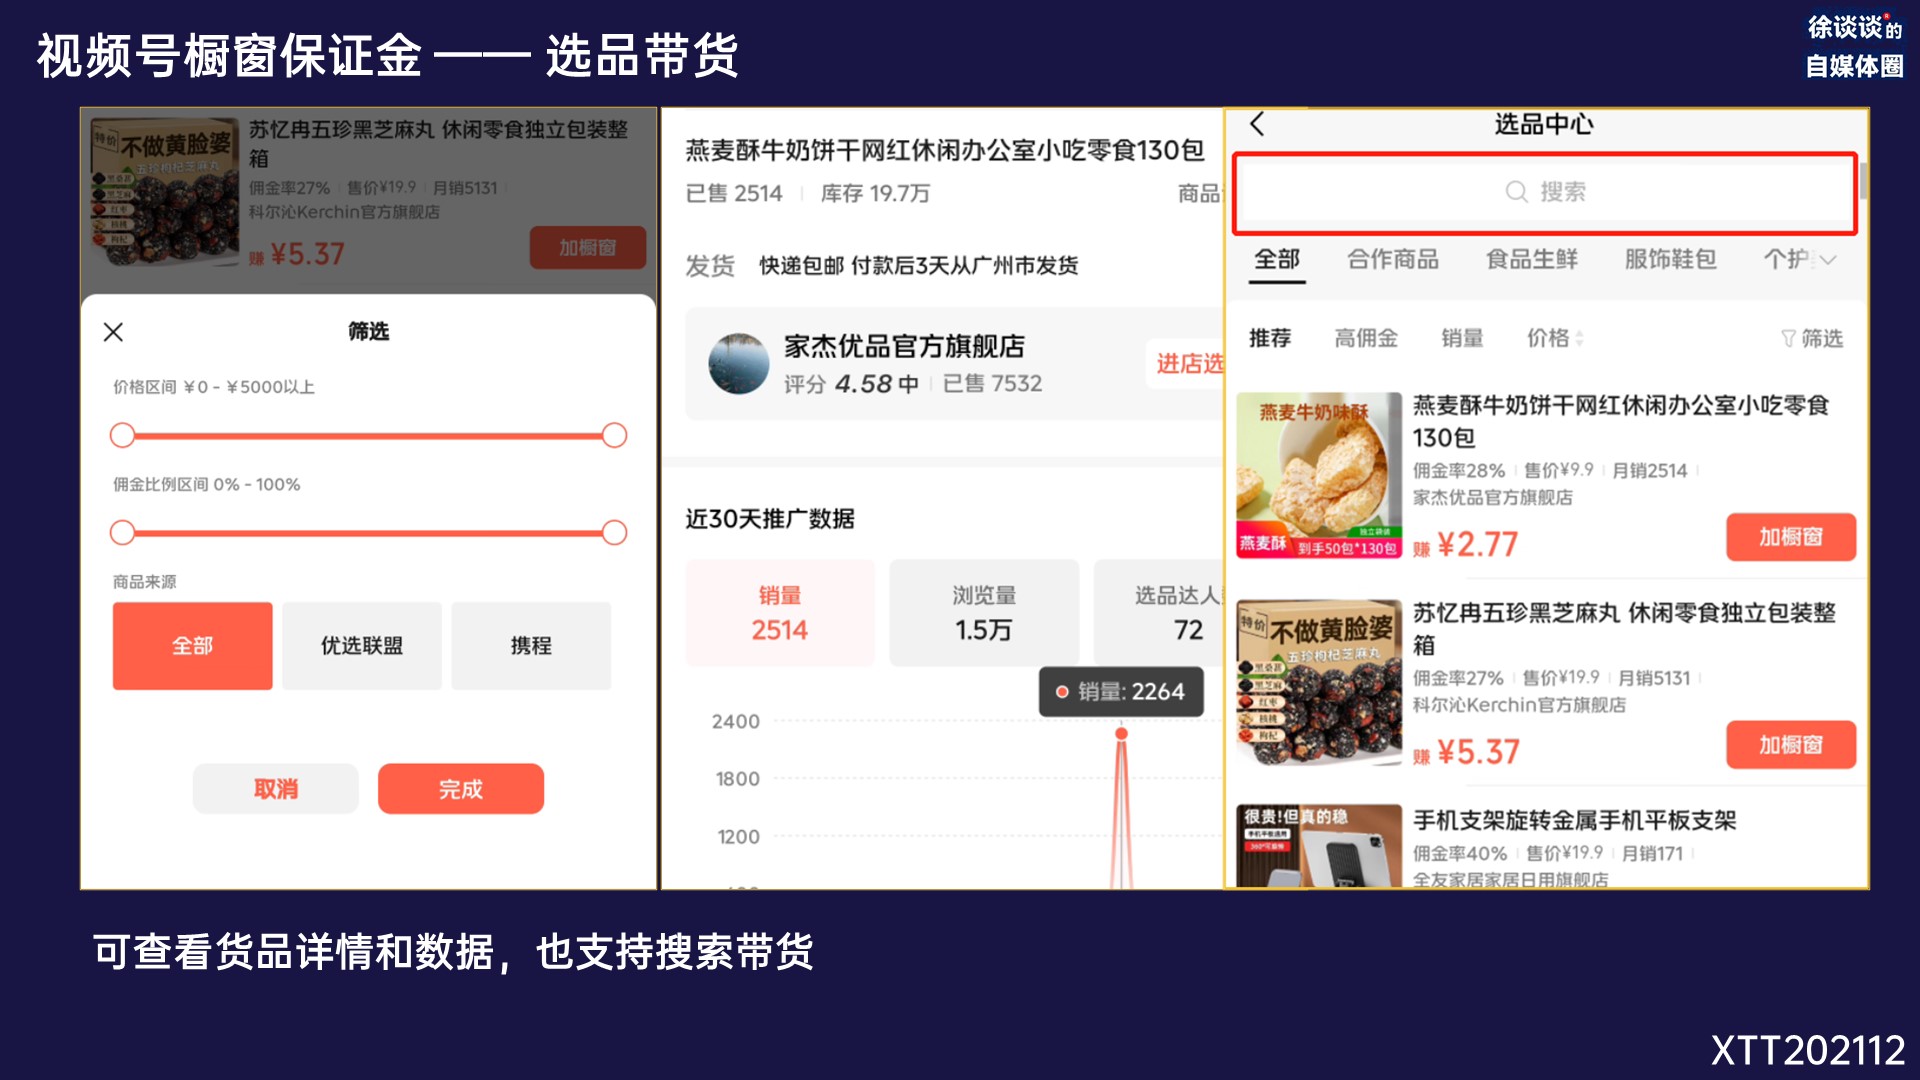The image size is (1920, 1080).
Task: Switch to the 高佣金 sort tab
Action: click(1365, 339)
